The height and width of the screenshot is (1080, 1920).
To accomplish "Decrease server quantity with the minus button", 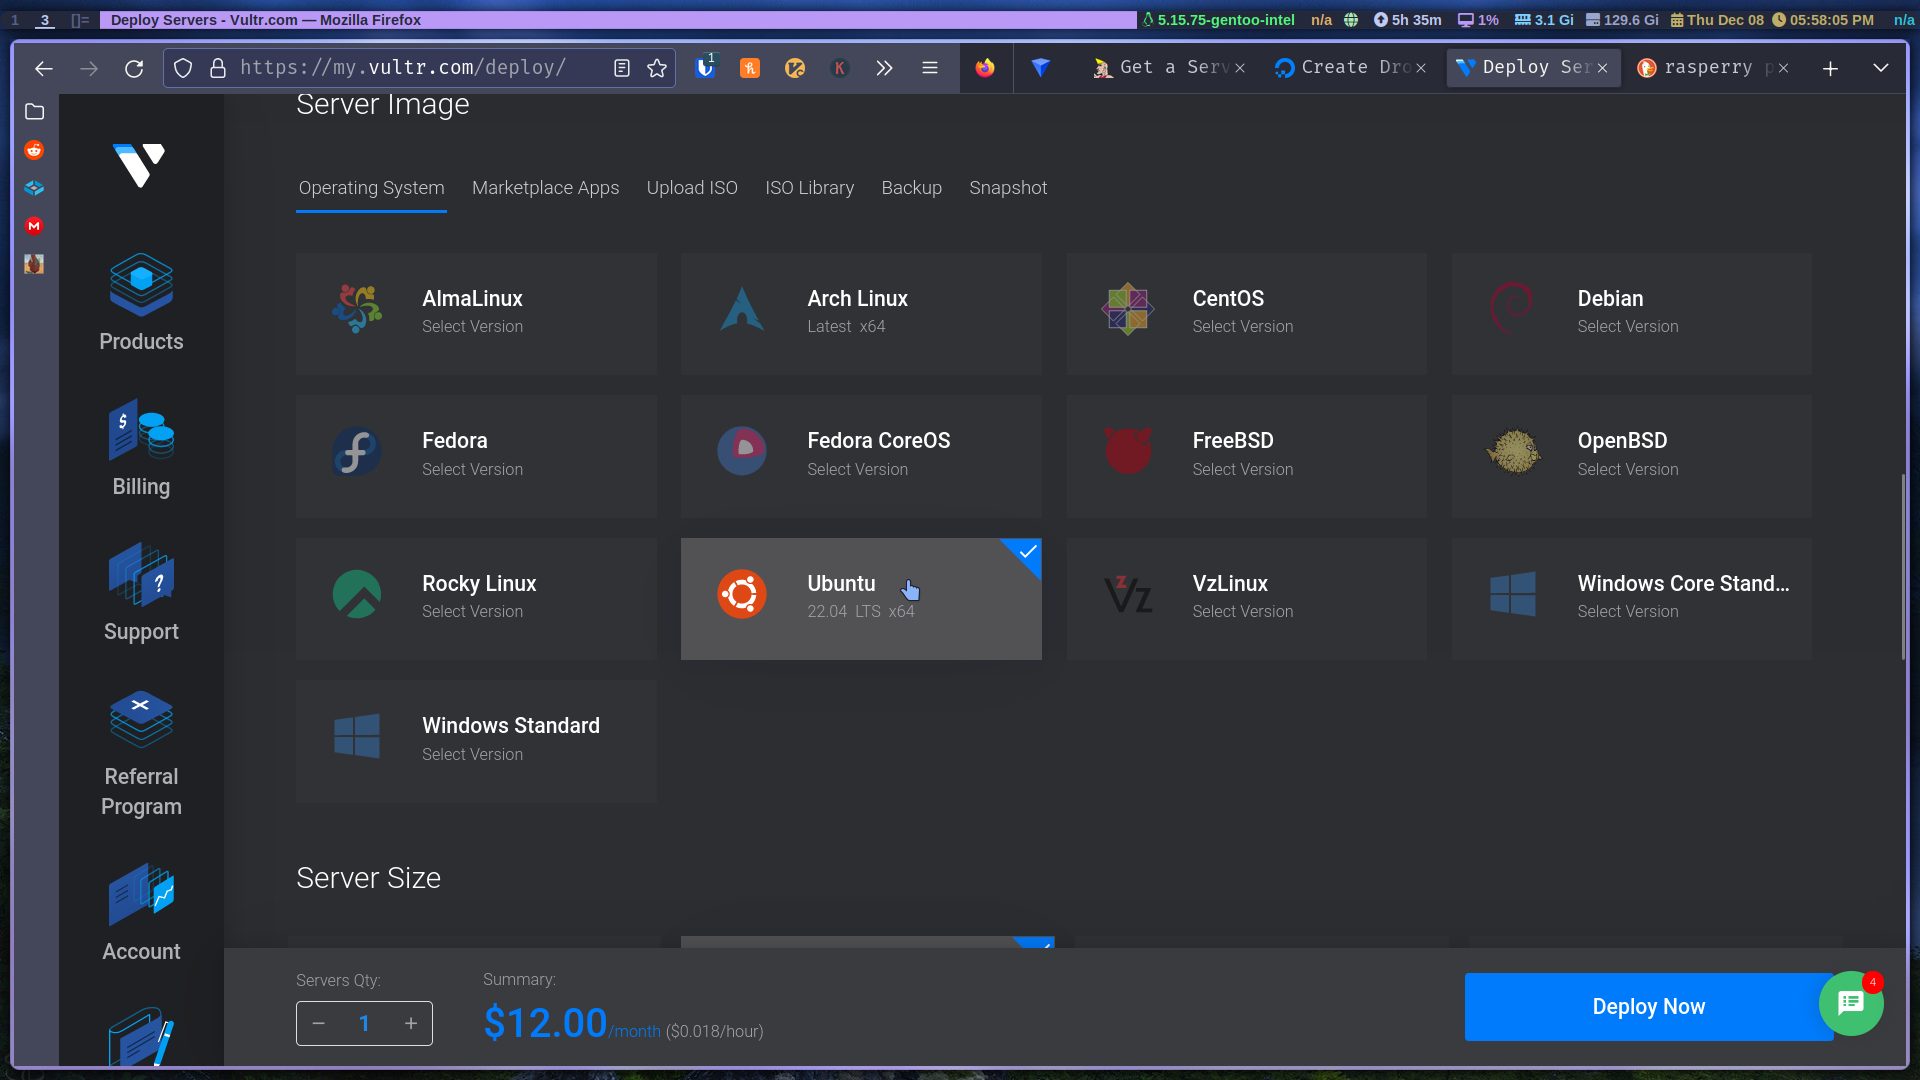I will coord(319,1023).
